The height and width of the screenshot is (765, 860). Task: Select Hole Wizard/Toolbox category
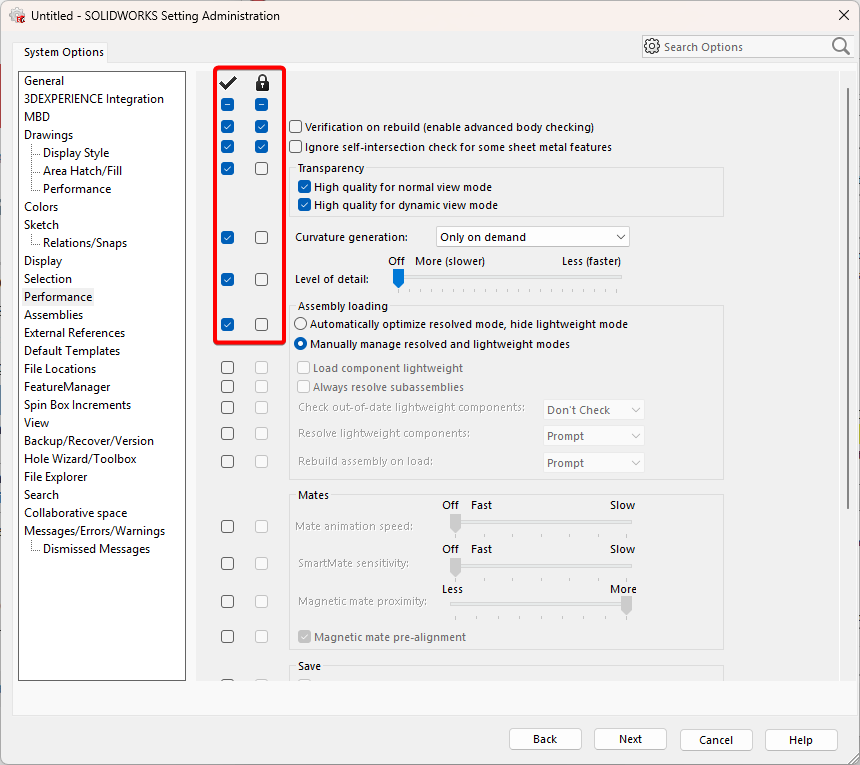[80, 459]
